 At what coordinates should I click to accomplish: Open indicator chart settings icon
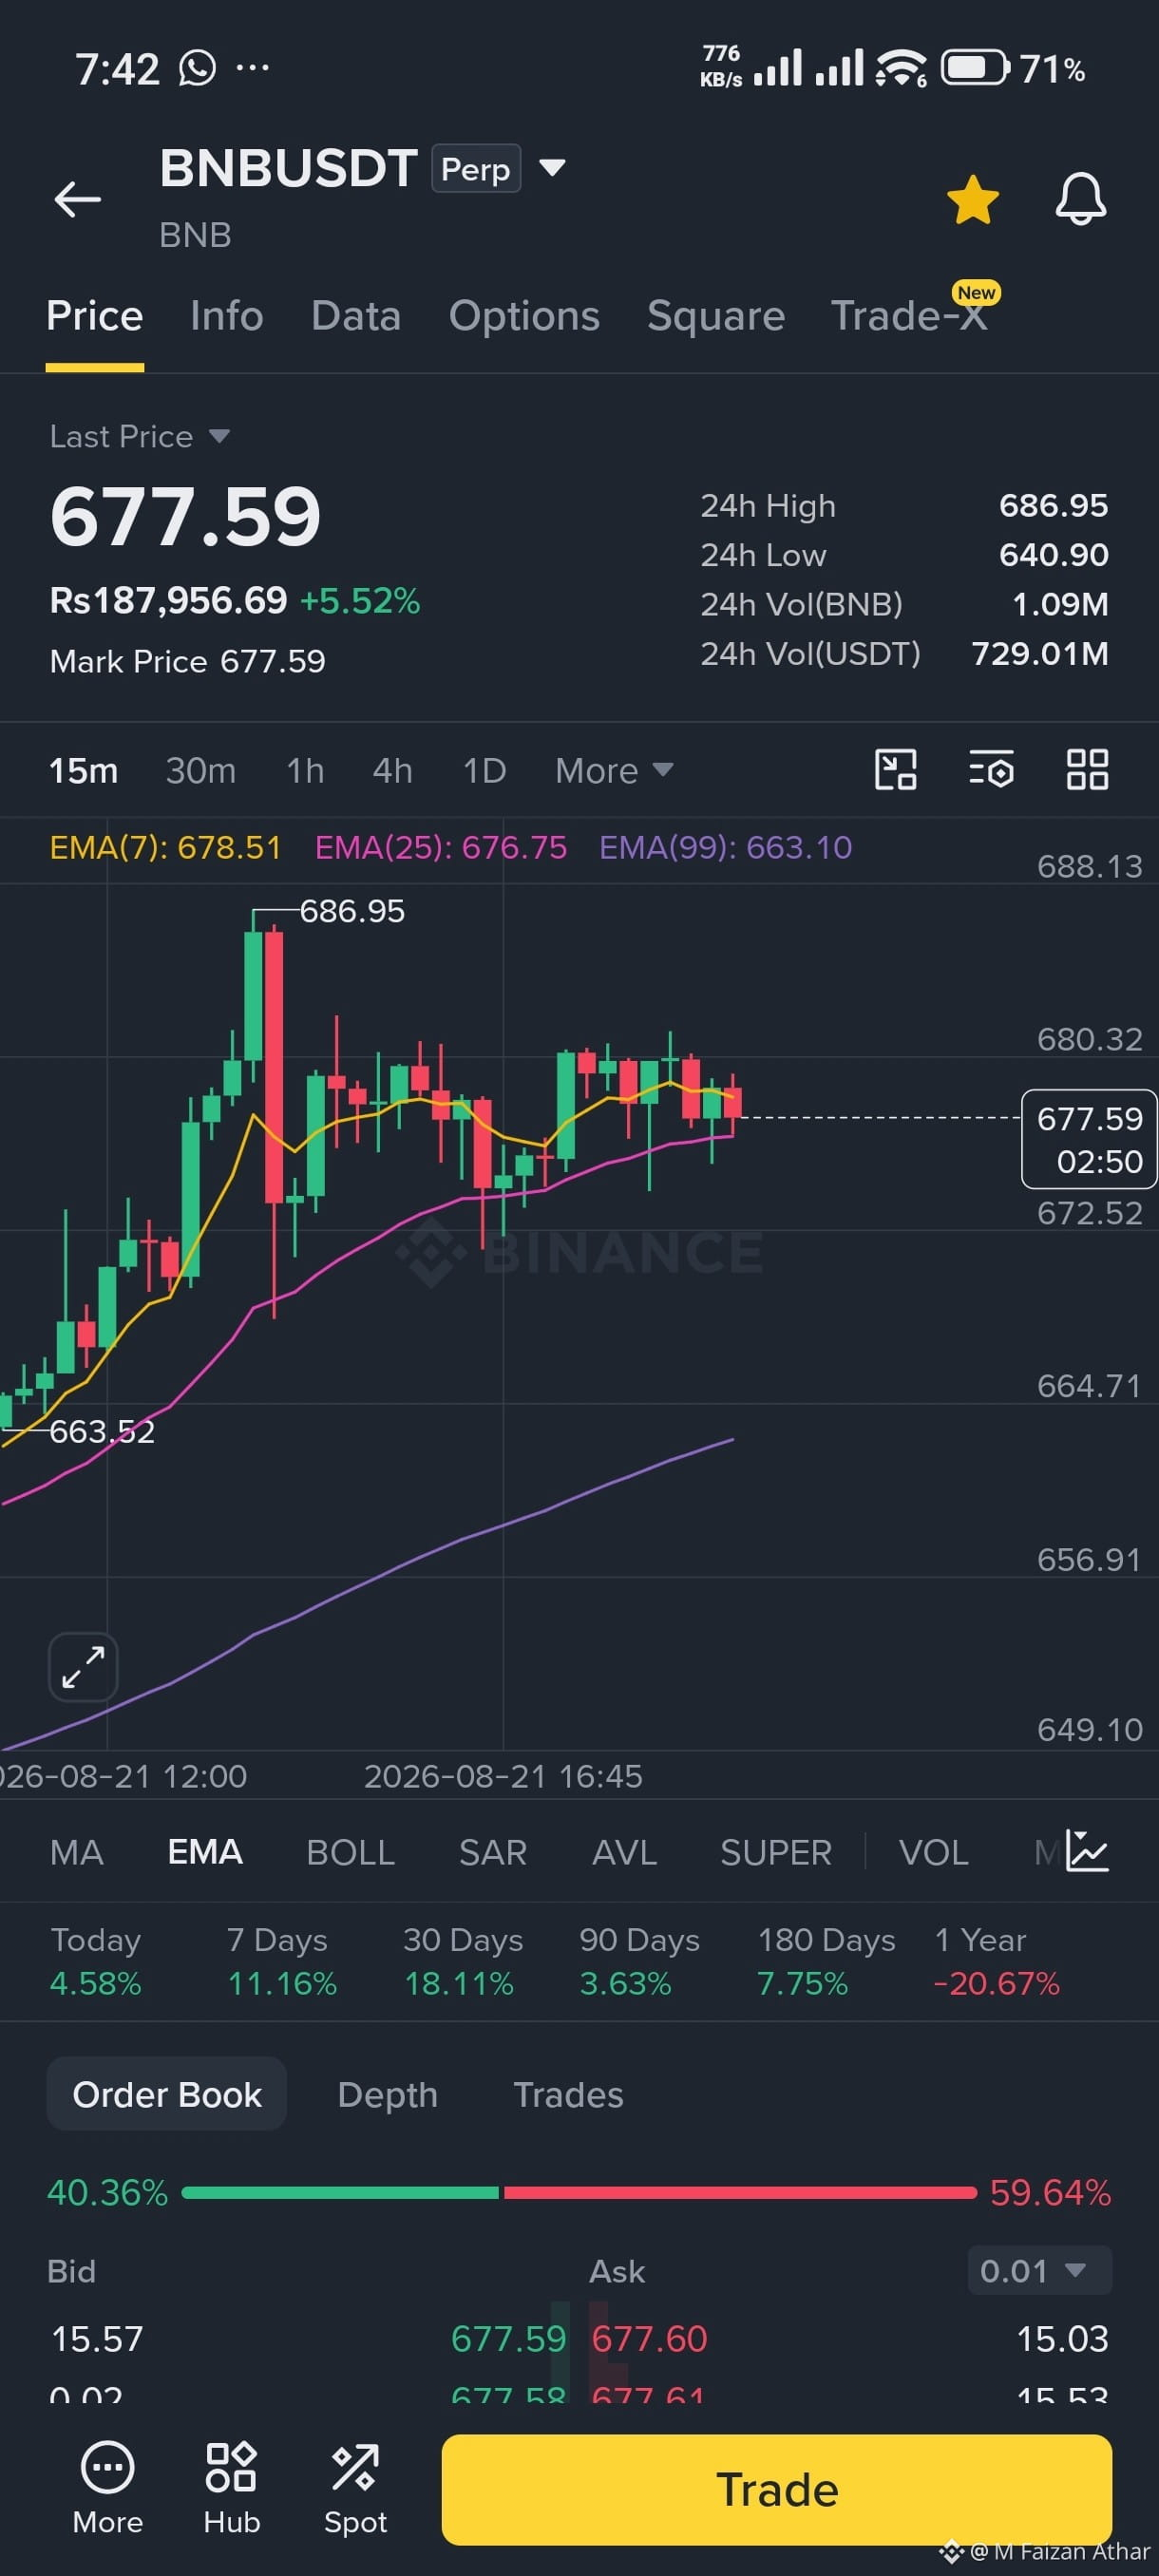[1087, 1850]
